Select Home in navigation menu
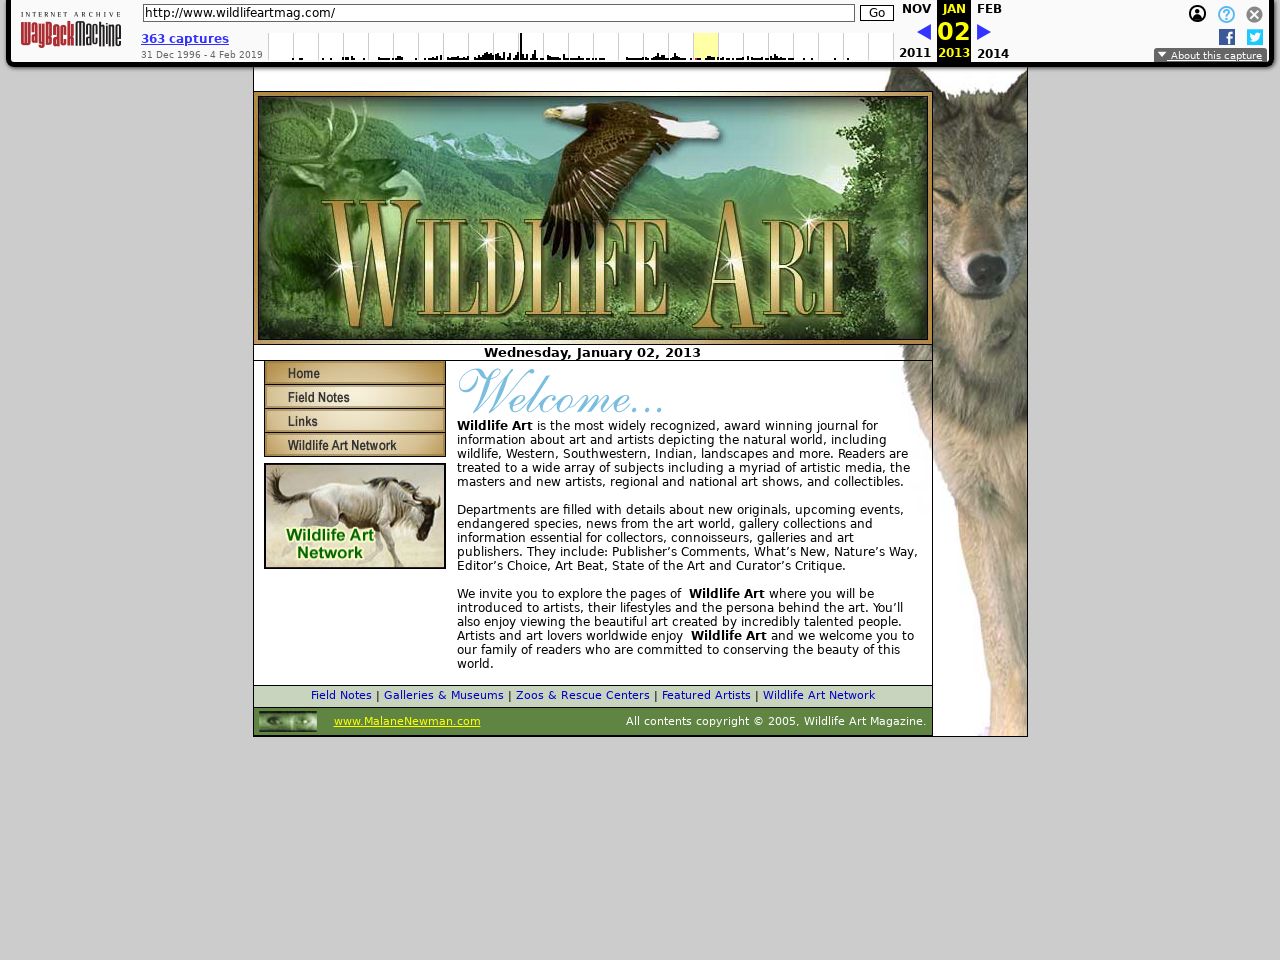The height and width of the screenshot is (960, 1280). (355, 373)
